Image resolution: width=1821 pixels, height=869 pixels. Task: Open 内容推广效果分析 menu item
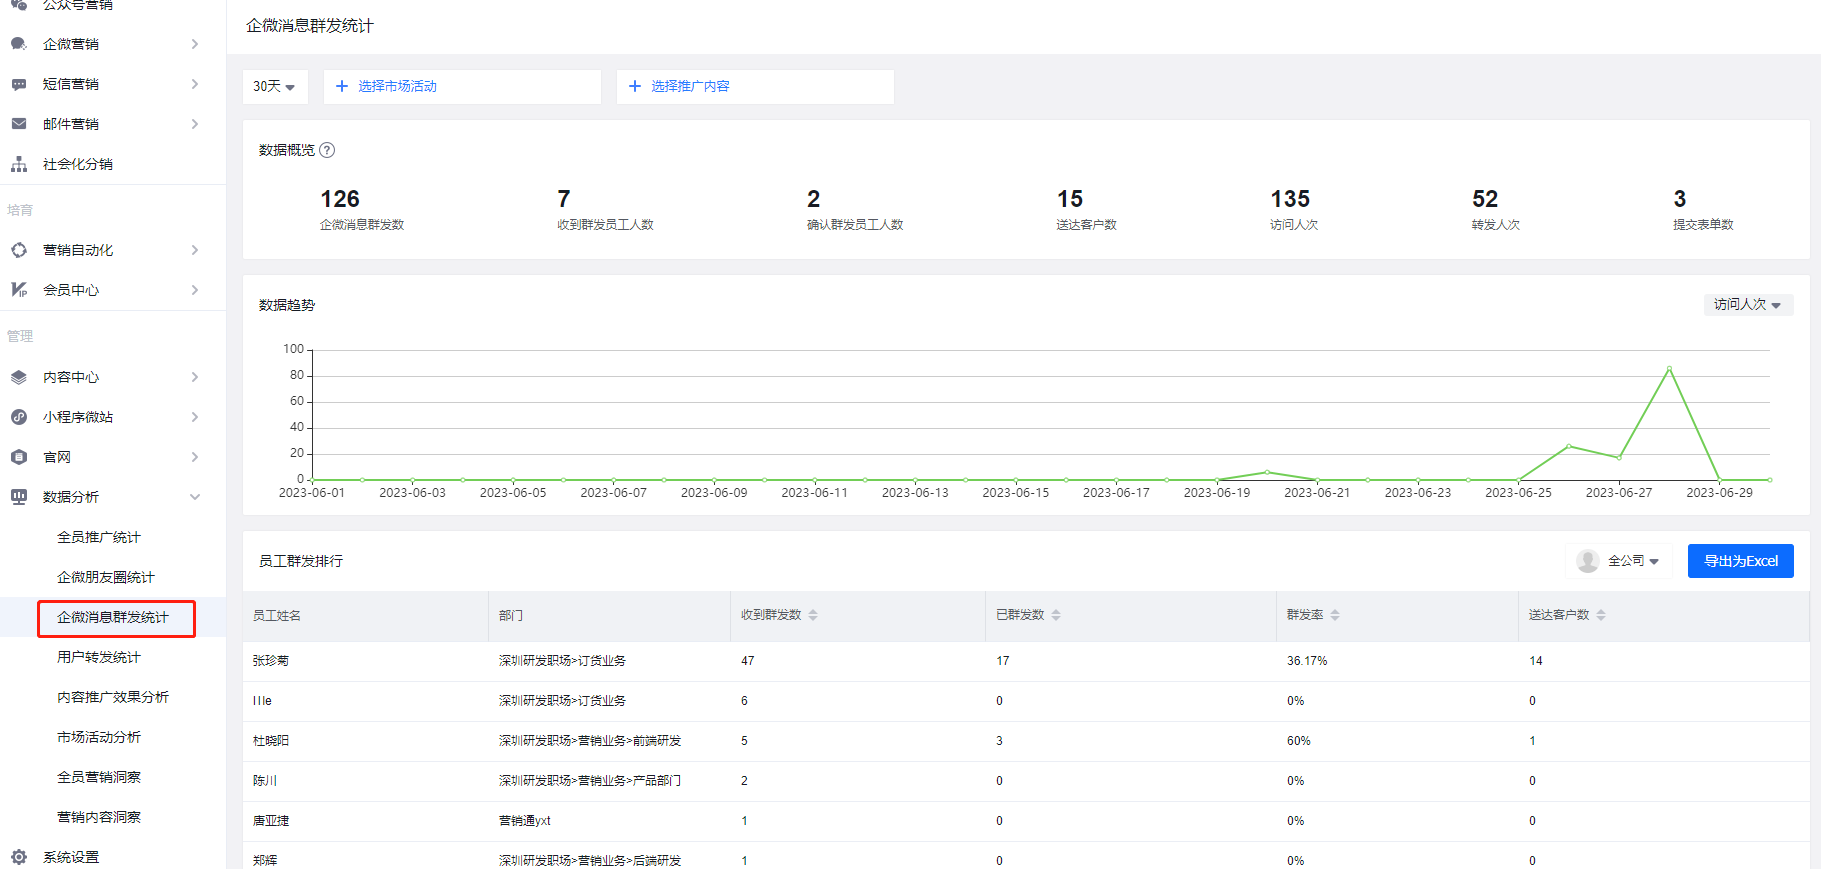click(x=113, y=697)
